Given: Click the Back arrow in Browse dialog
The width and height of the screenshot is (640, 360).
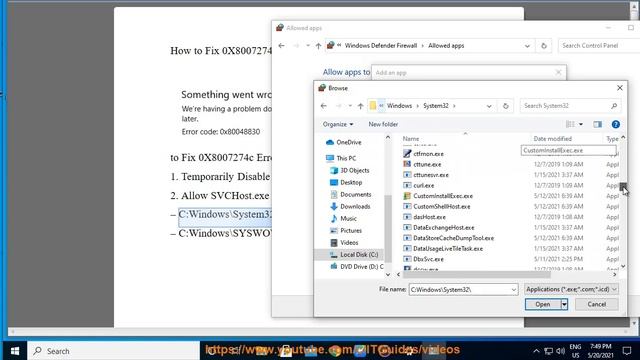Looking at the screenshot, I should coord(324,106).
